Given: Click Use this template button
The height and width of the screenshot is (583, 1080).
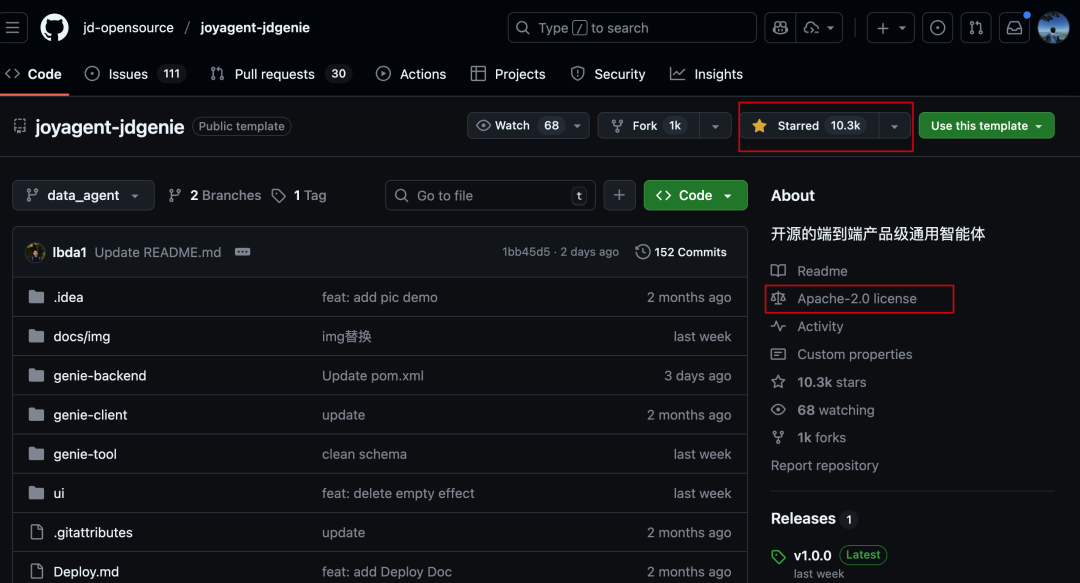Looking at the screenshot, I should coord(986,125).
